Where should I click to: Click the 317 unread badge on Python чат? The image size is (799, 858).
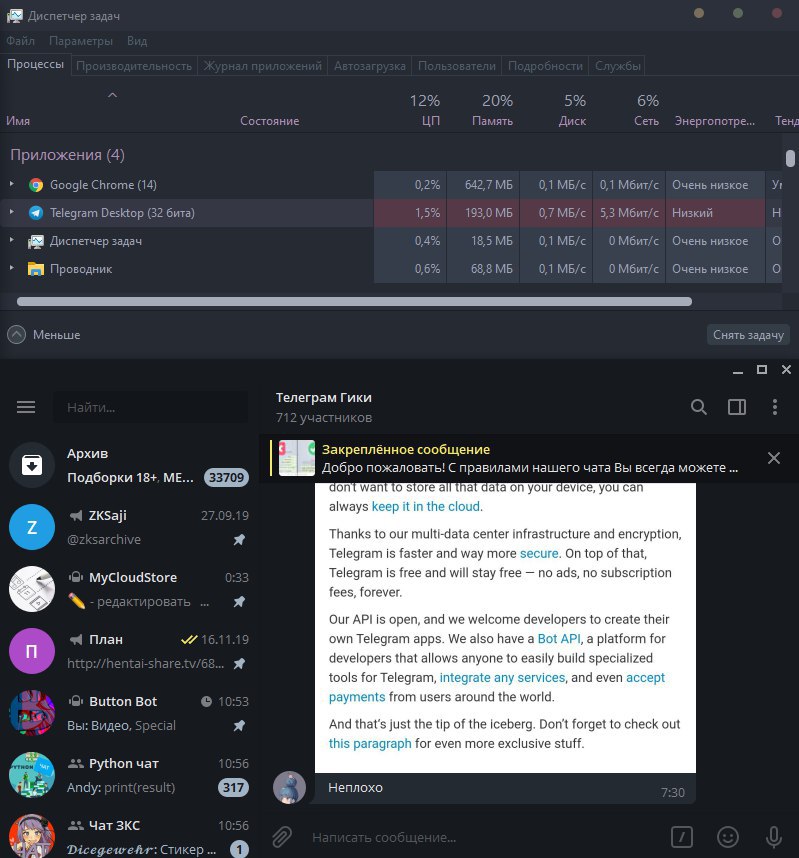tap(233, 787)
